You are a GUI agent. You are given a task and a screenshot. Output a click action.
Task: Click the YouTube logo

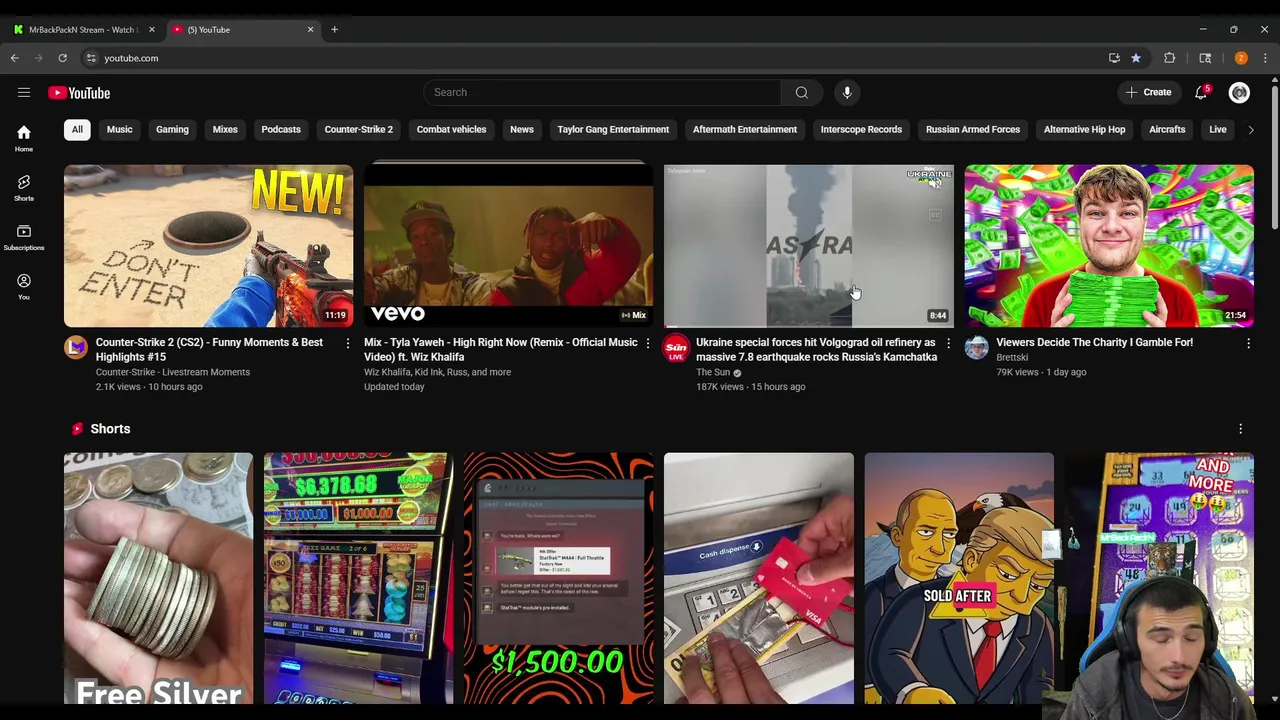pos(79,93)
